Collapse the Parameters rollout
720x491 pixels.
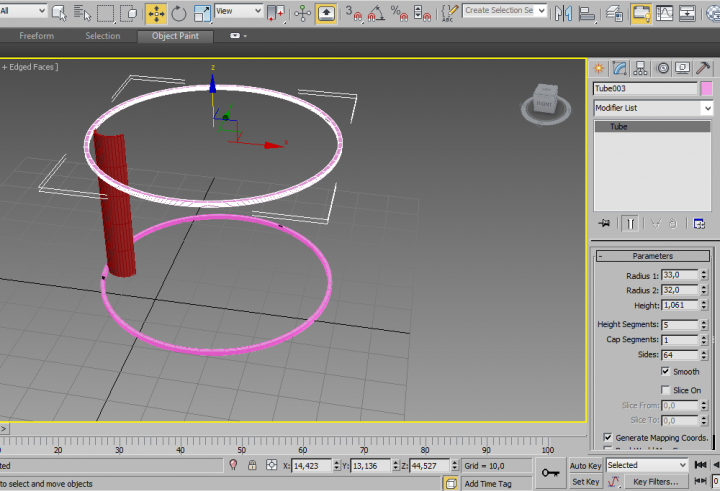click(x=652, y=256)
